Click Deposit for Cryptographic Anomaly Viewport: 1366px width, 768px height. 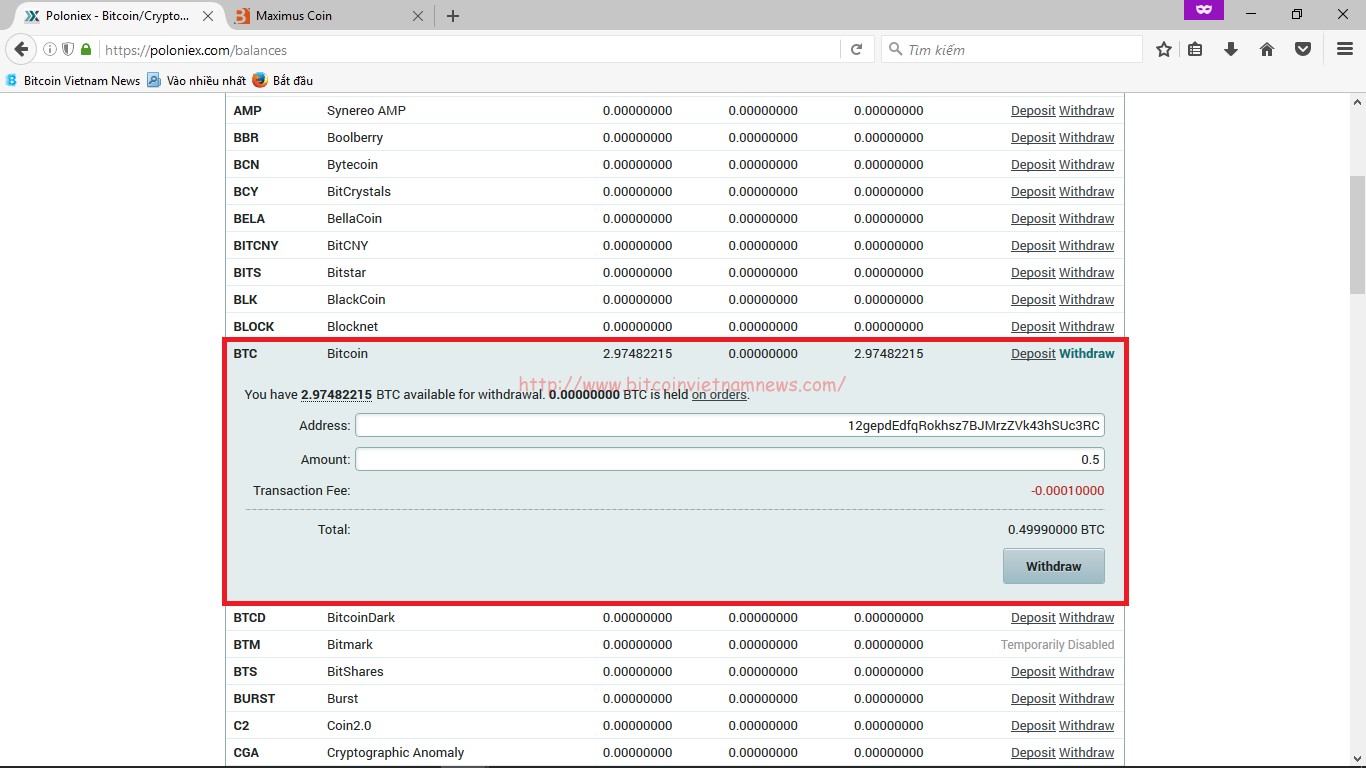tap(1033, 752)
